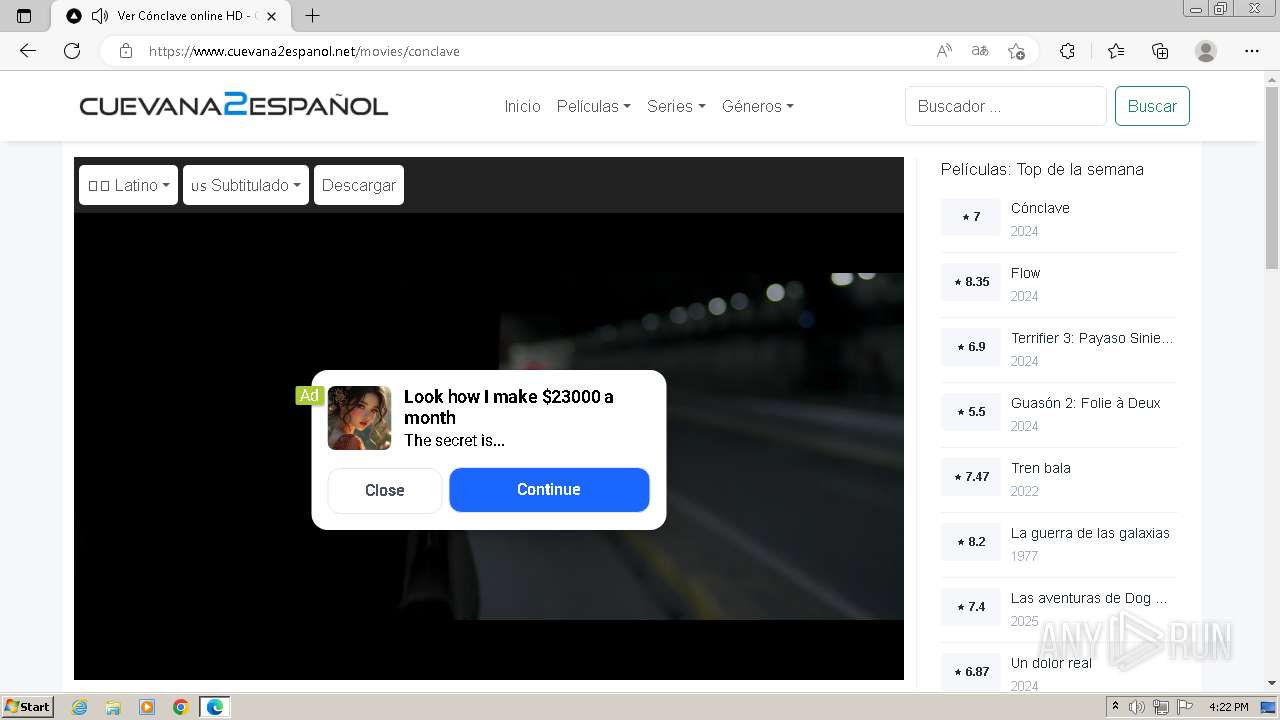
Task: Open Cónclave in top of the week
Action: coord(1040,208)
